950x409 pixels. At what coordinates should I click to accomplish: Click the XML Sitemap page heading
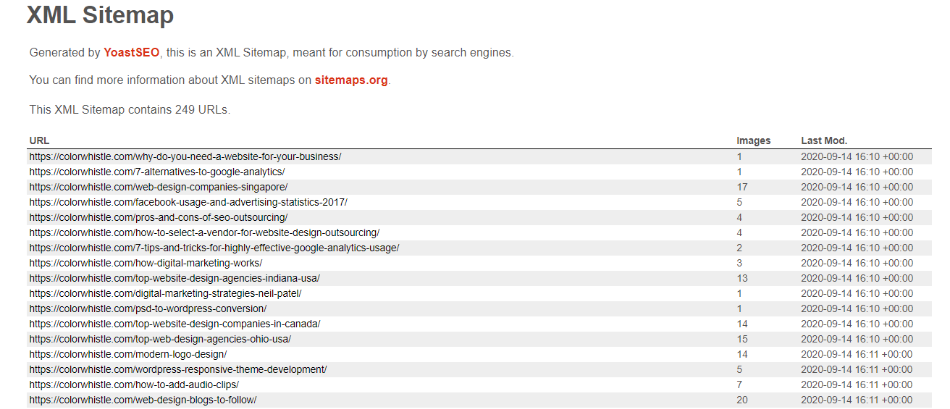[100, 15]
